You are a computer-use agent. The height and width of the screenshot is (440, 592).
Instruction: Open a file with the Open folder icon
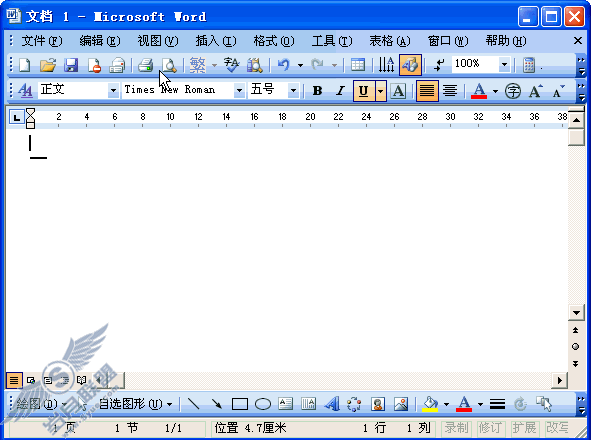[48, 65]
